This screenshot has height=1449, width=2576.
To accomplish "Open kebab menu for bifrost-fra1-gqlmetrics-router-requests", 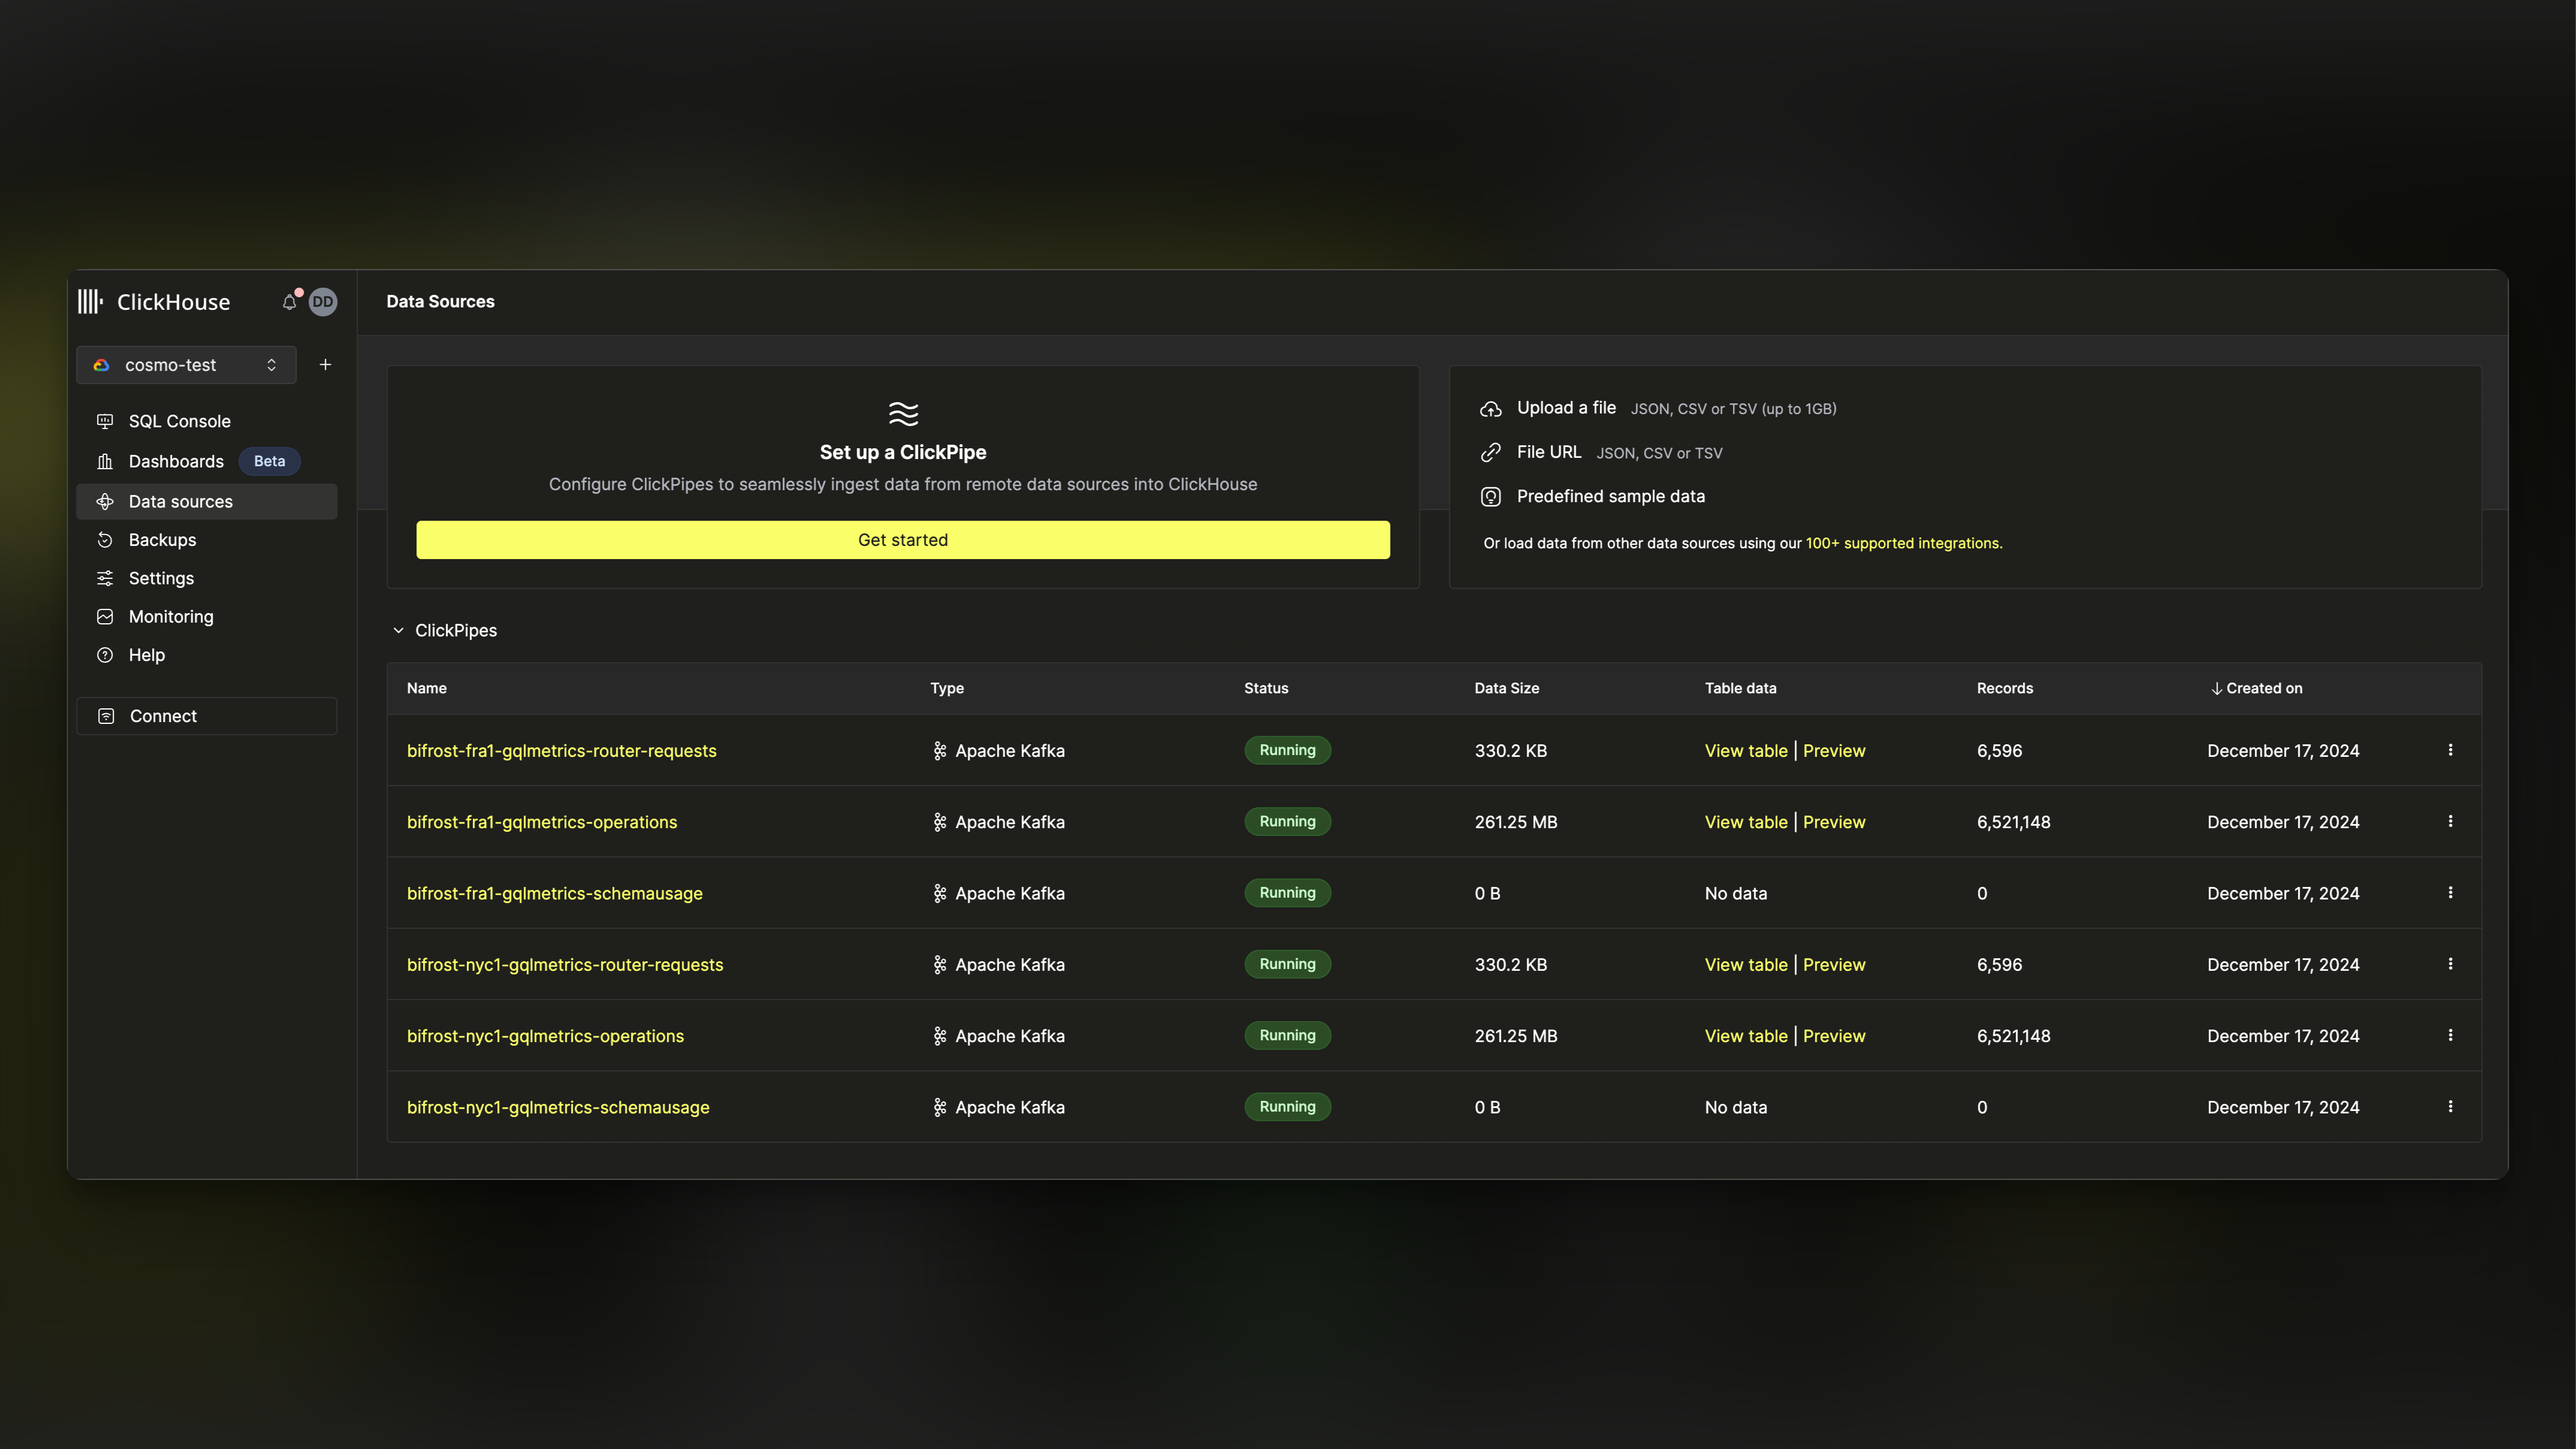I will 2450,750.
